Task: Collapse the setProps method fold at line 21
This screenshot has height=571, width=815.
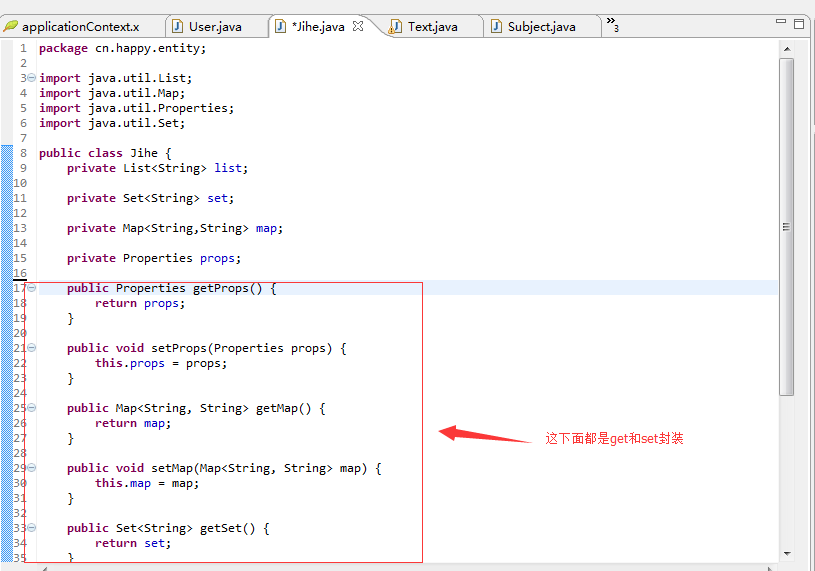Action: 32,348
